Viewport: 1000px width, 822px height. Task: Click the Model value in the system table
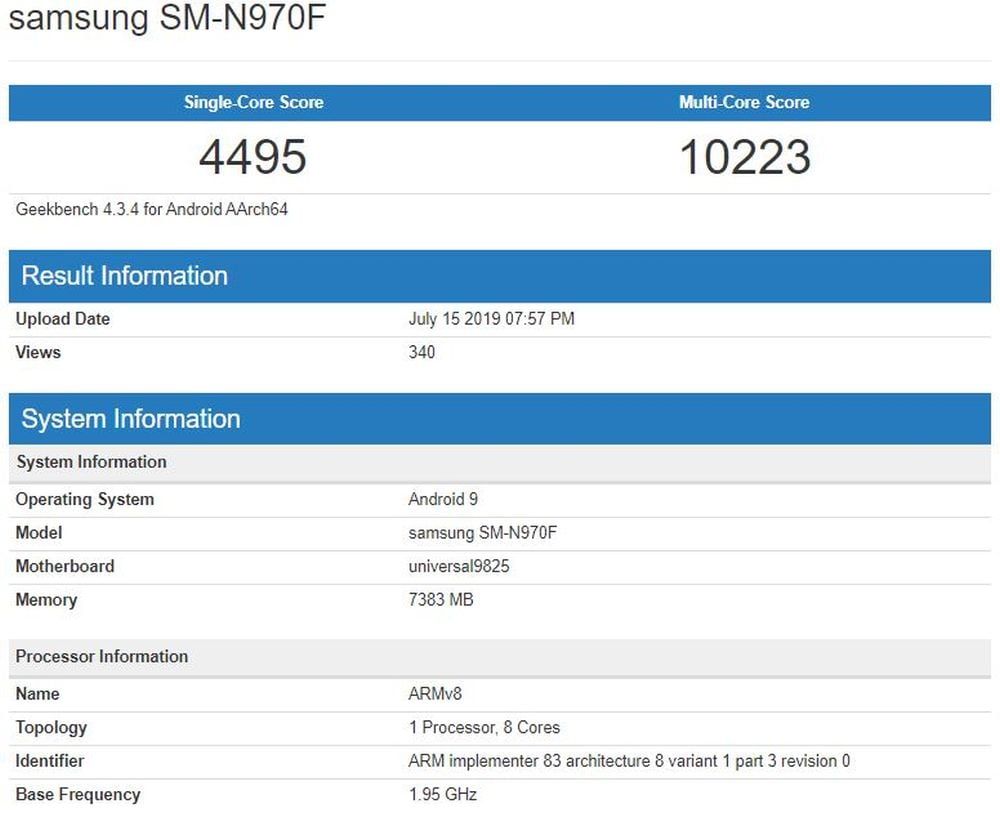tap(482, 533)
